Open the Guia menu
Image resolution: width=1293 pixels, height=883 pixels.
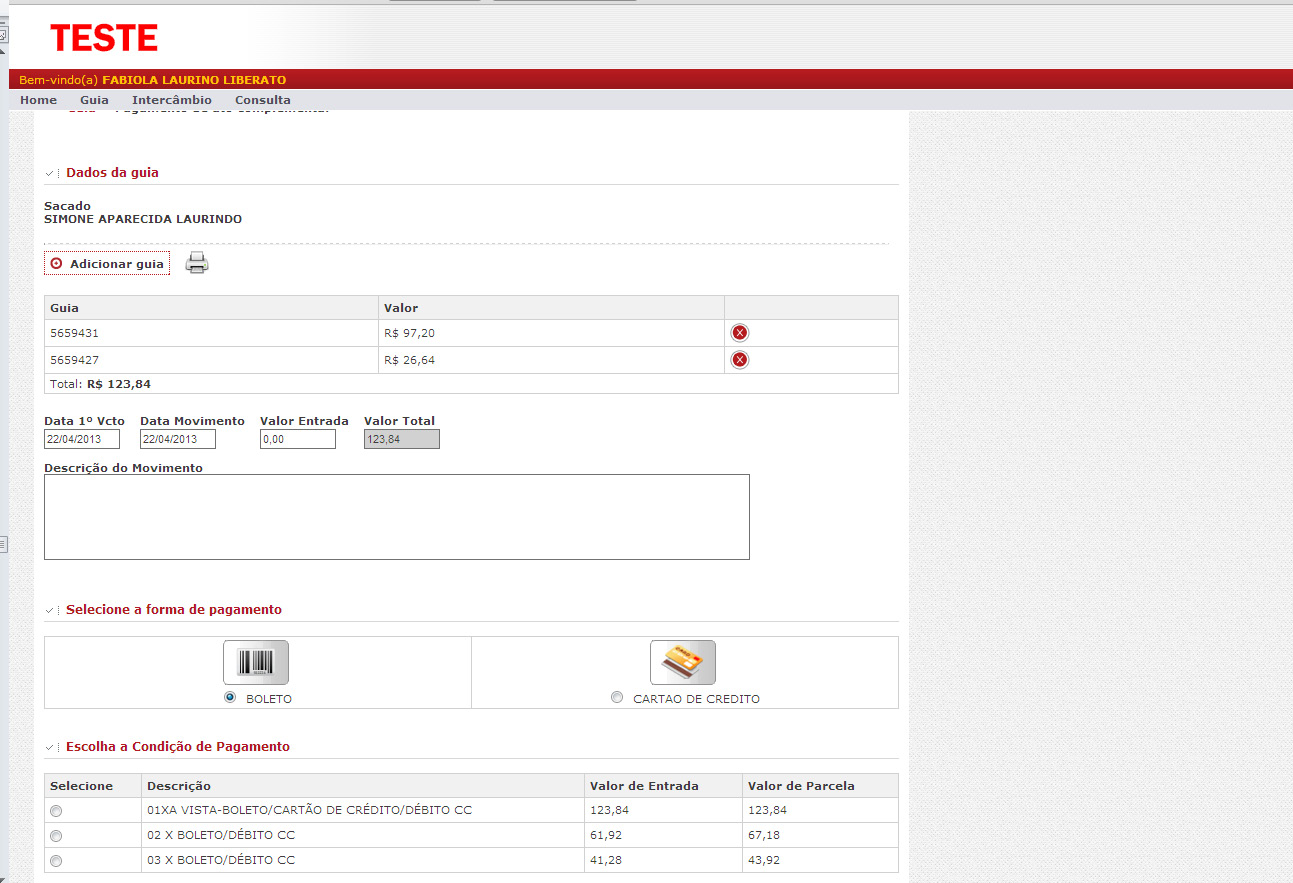[x=94, y=100]
